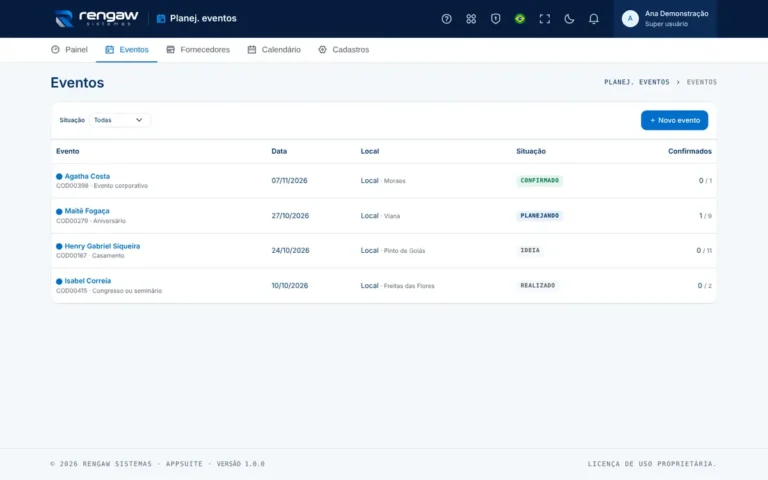This screenshot has height=480, width=768.
Task: Open the Isabel Correia event
Action: pyautogui.click(x=88, y=281)
